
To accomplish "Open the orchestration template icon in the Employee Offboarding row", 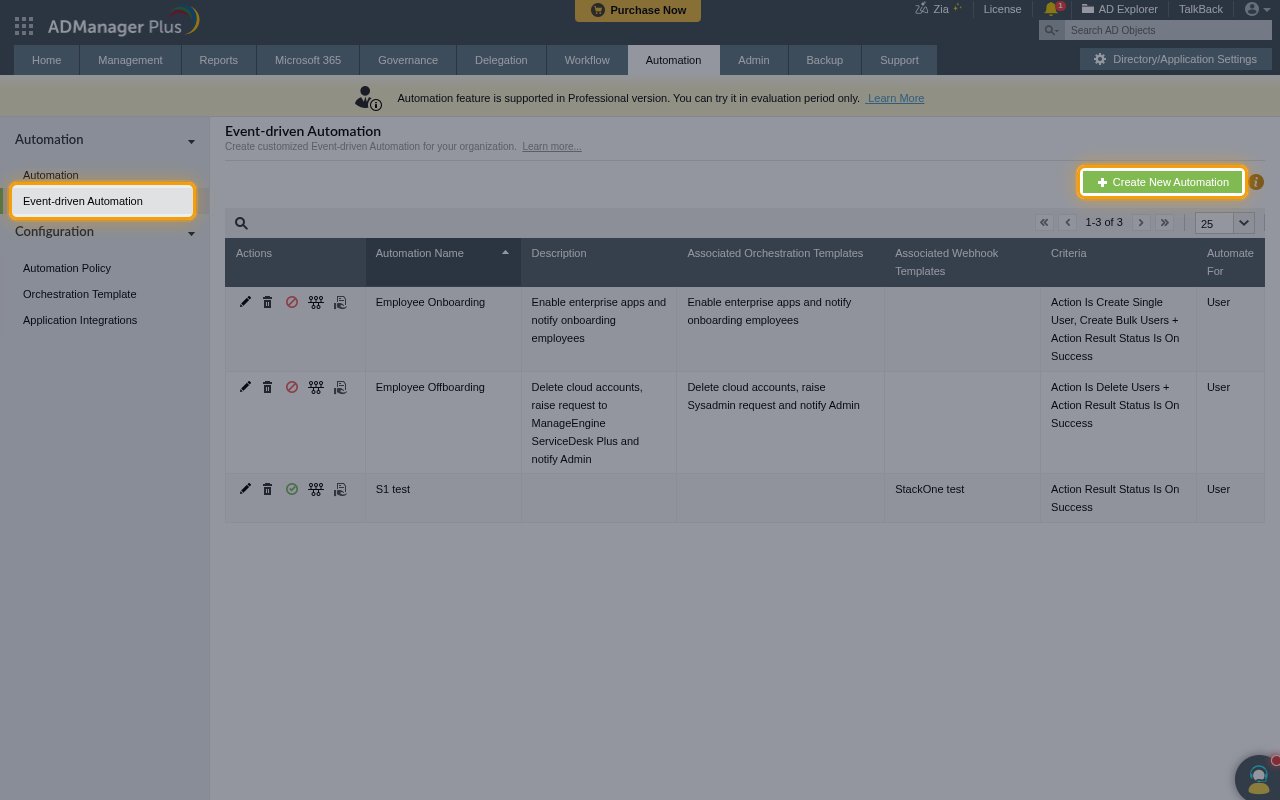I will coord(316,387).
